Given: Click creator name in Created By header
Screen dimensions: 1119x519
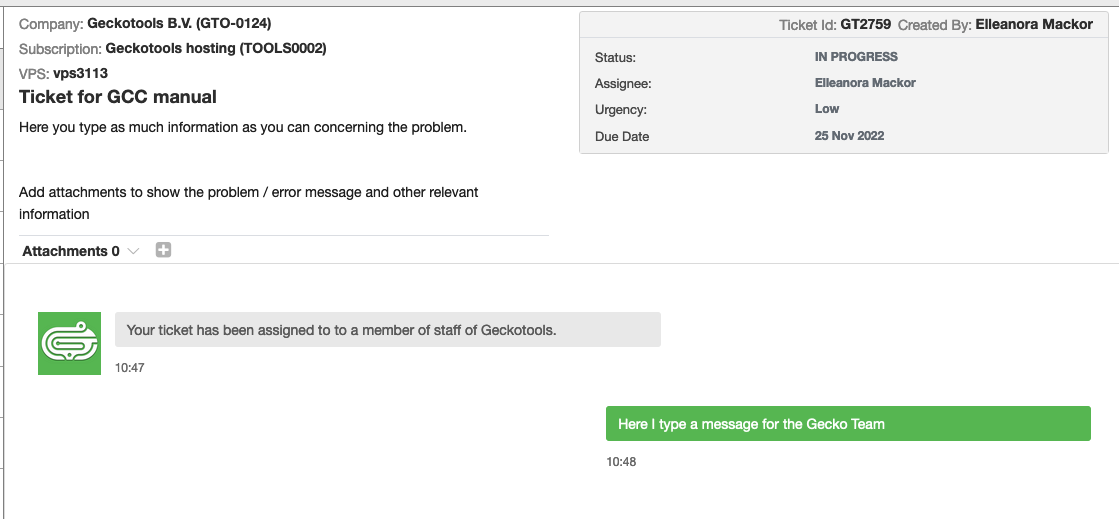Looking at the screenshot, I should click(1034, 25).
